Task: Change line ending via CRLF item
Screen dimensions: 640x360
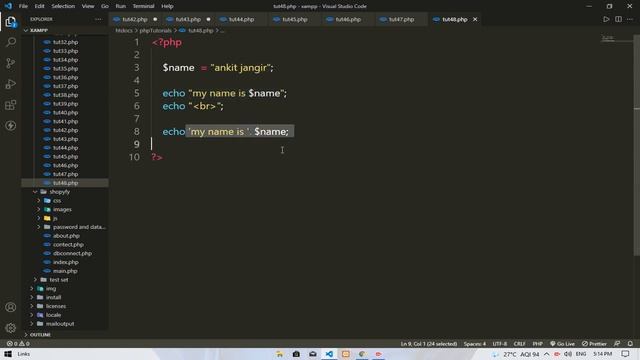Action: (519, 344)
